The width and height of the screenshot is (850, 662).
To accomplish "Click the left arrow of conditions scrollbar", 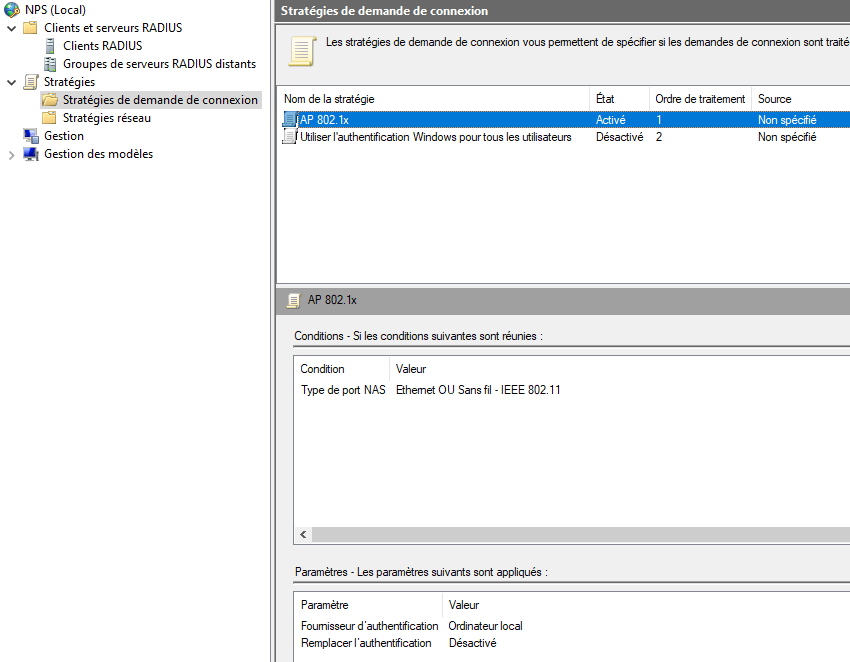I will (304, 535).
